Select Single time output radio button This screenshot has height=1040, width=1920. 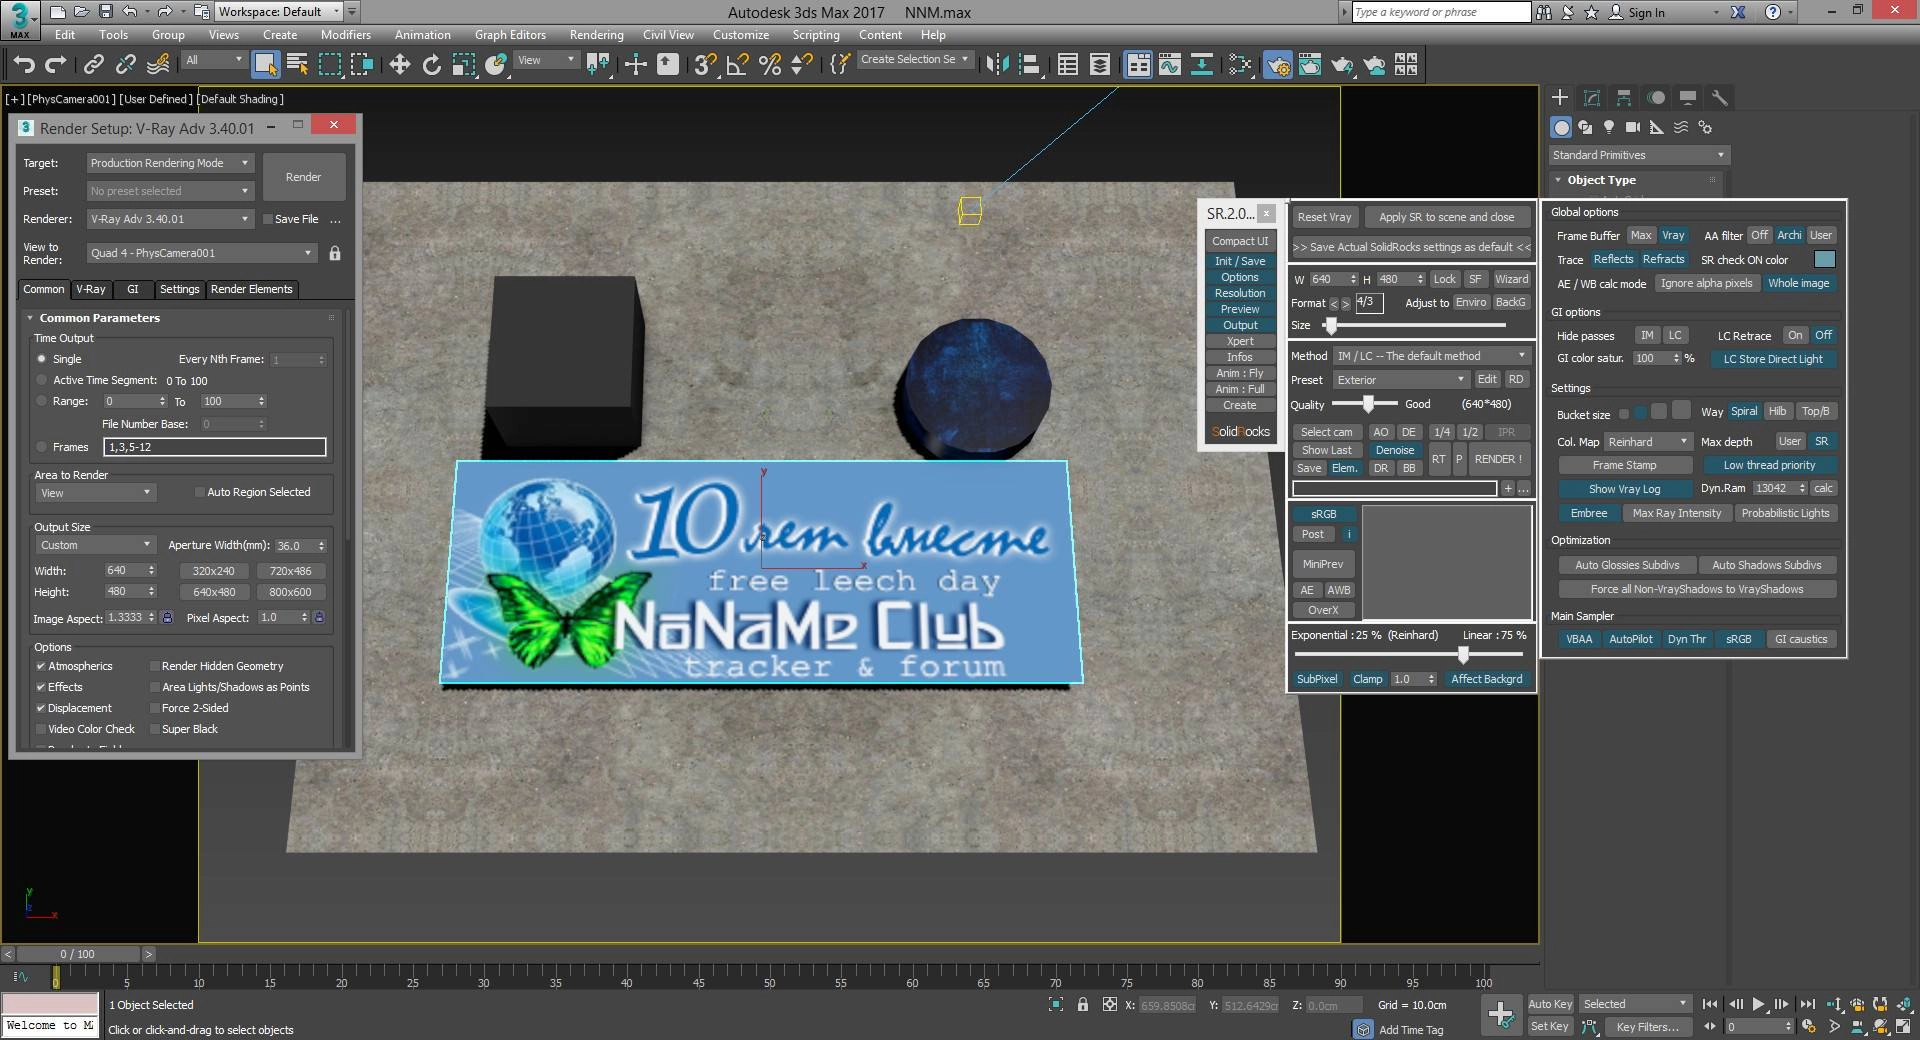(x=41, y=359)
